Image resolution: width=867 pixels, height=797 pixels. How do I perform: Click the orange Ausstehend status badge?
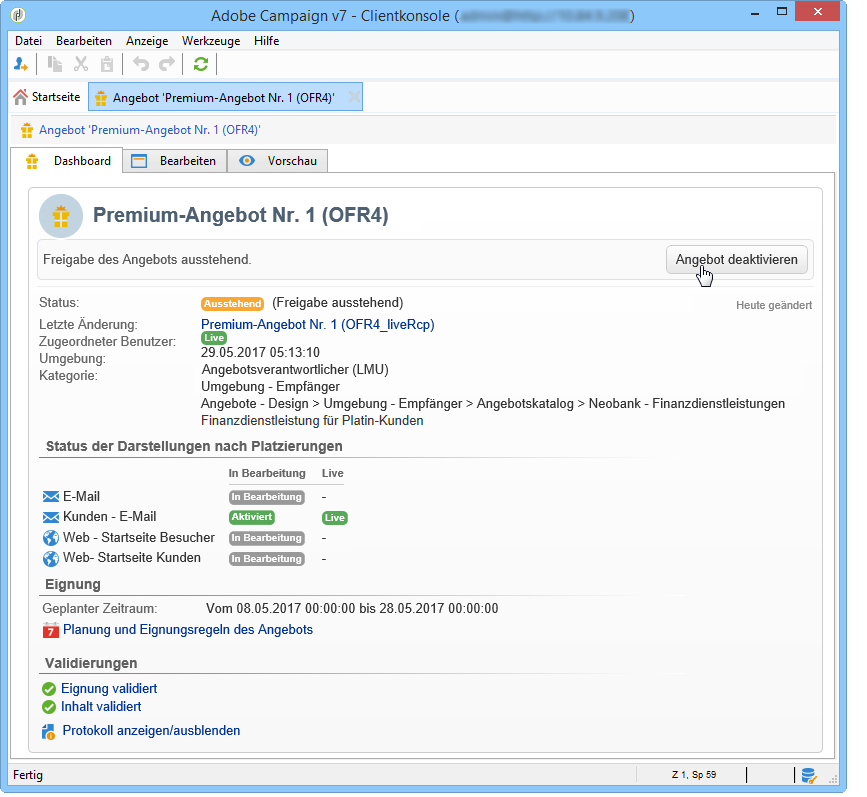(x=232, y=304)
